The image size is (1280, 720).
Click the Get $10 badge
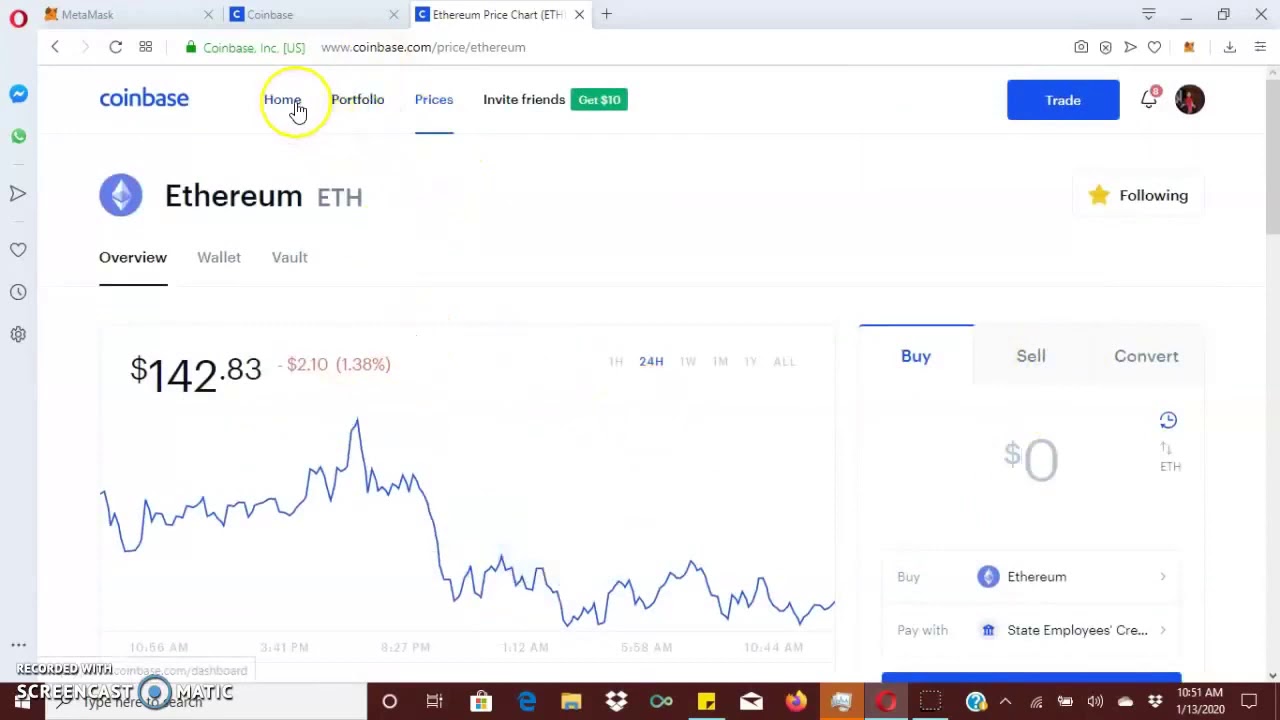[x=599, y=100]
